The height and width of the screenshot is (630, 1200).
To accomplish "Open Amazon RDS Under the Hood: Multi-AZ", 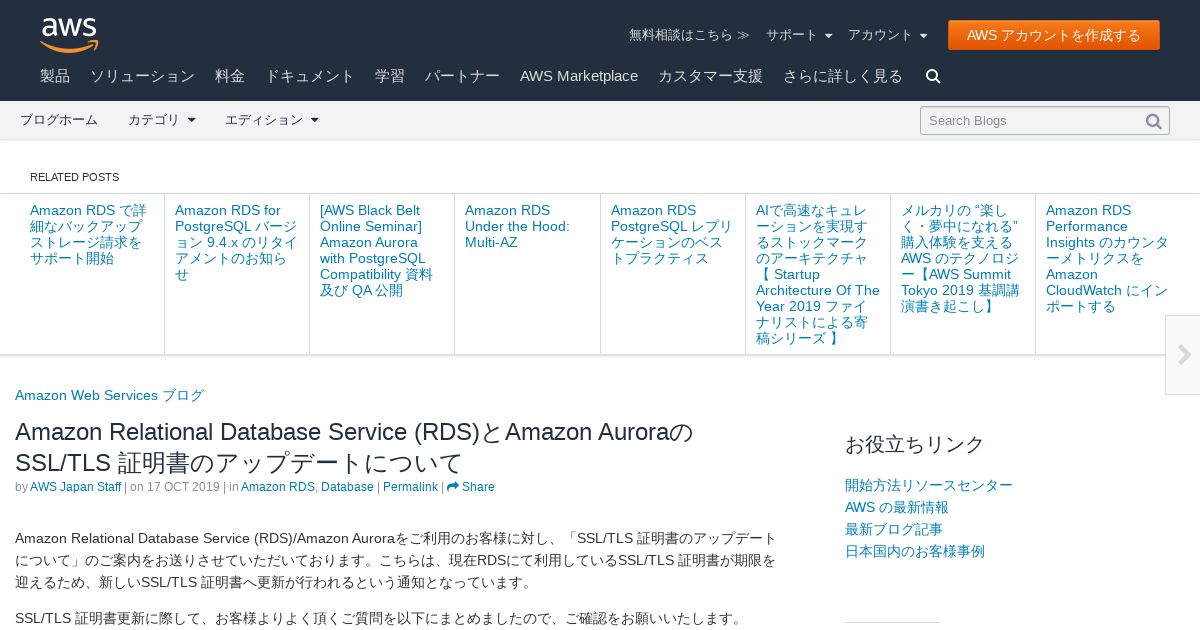I will click(x=517, y=226).
